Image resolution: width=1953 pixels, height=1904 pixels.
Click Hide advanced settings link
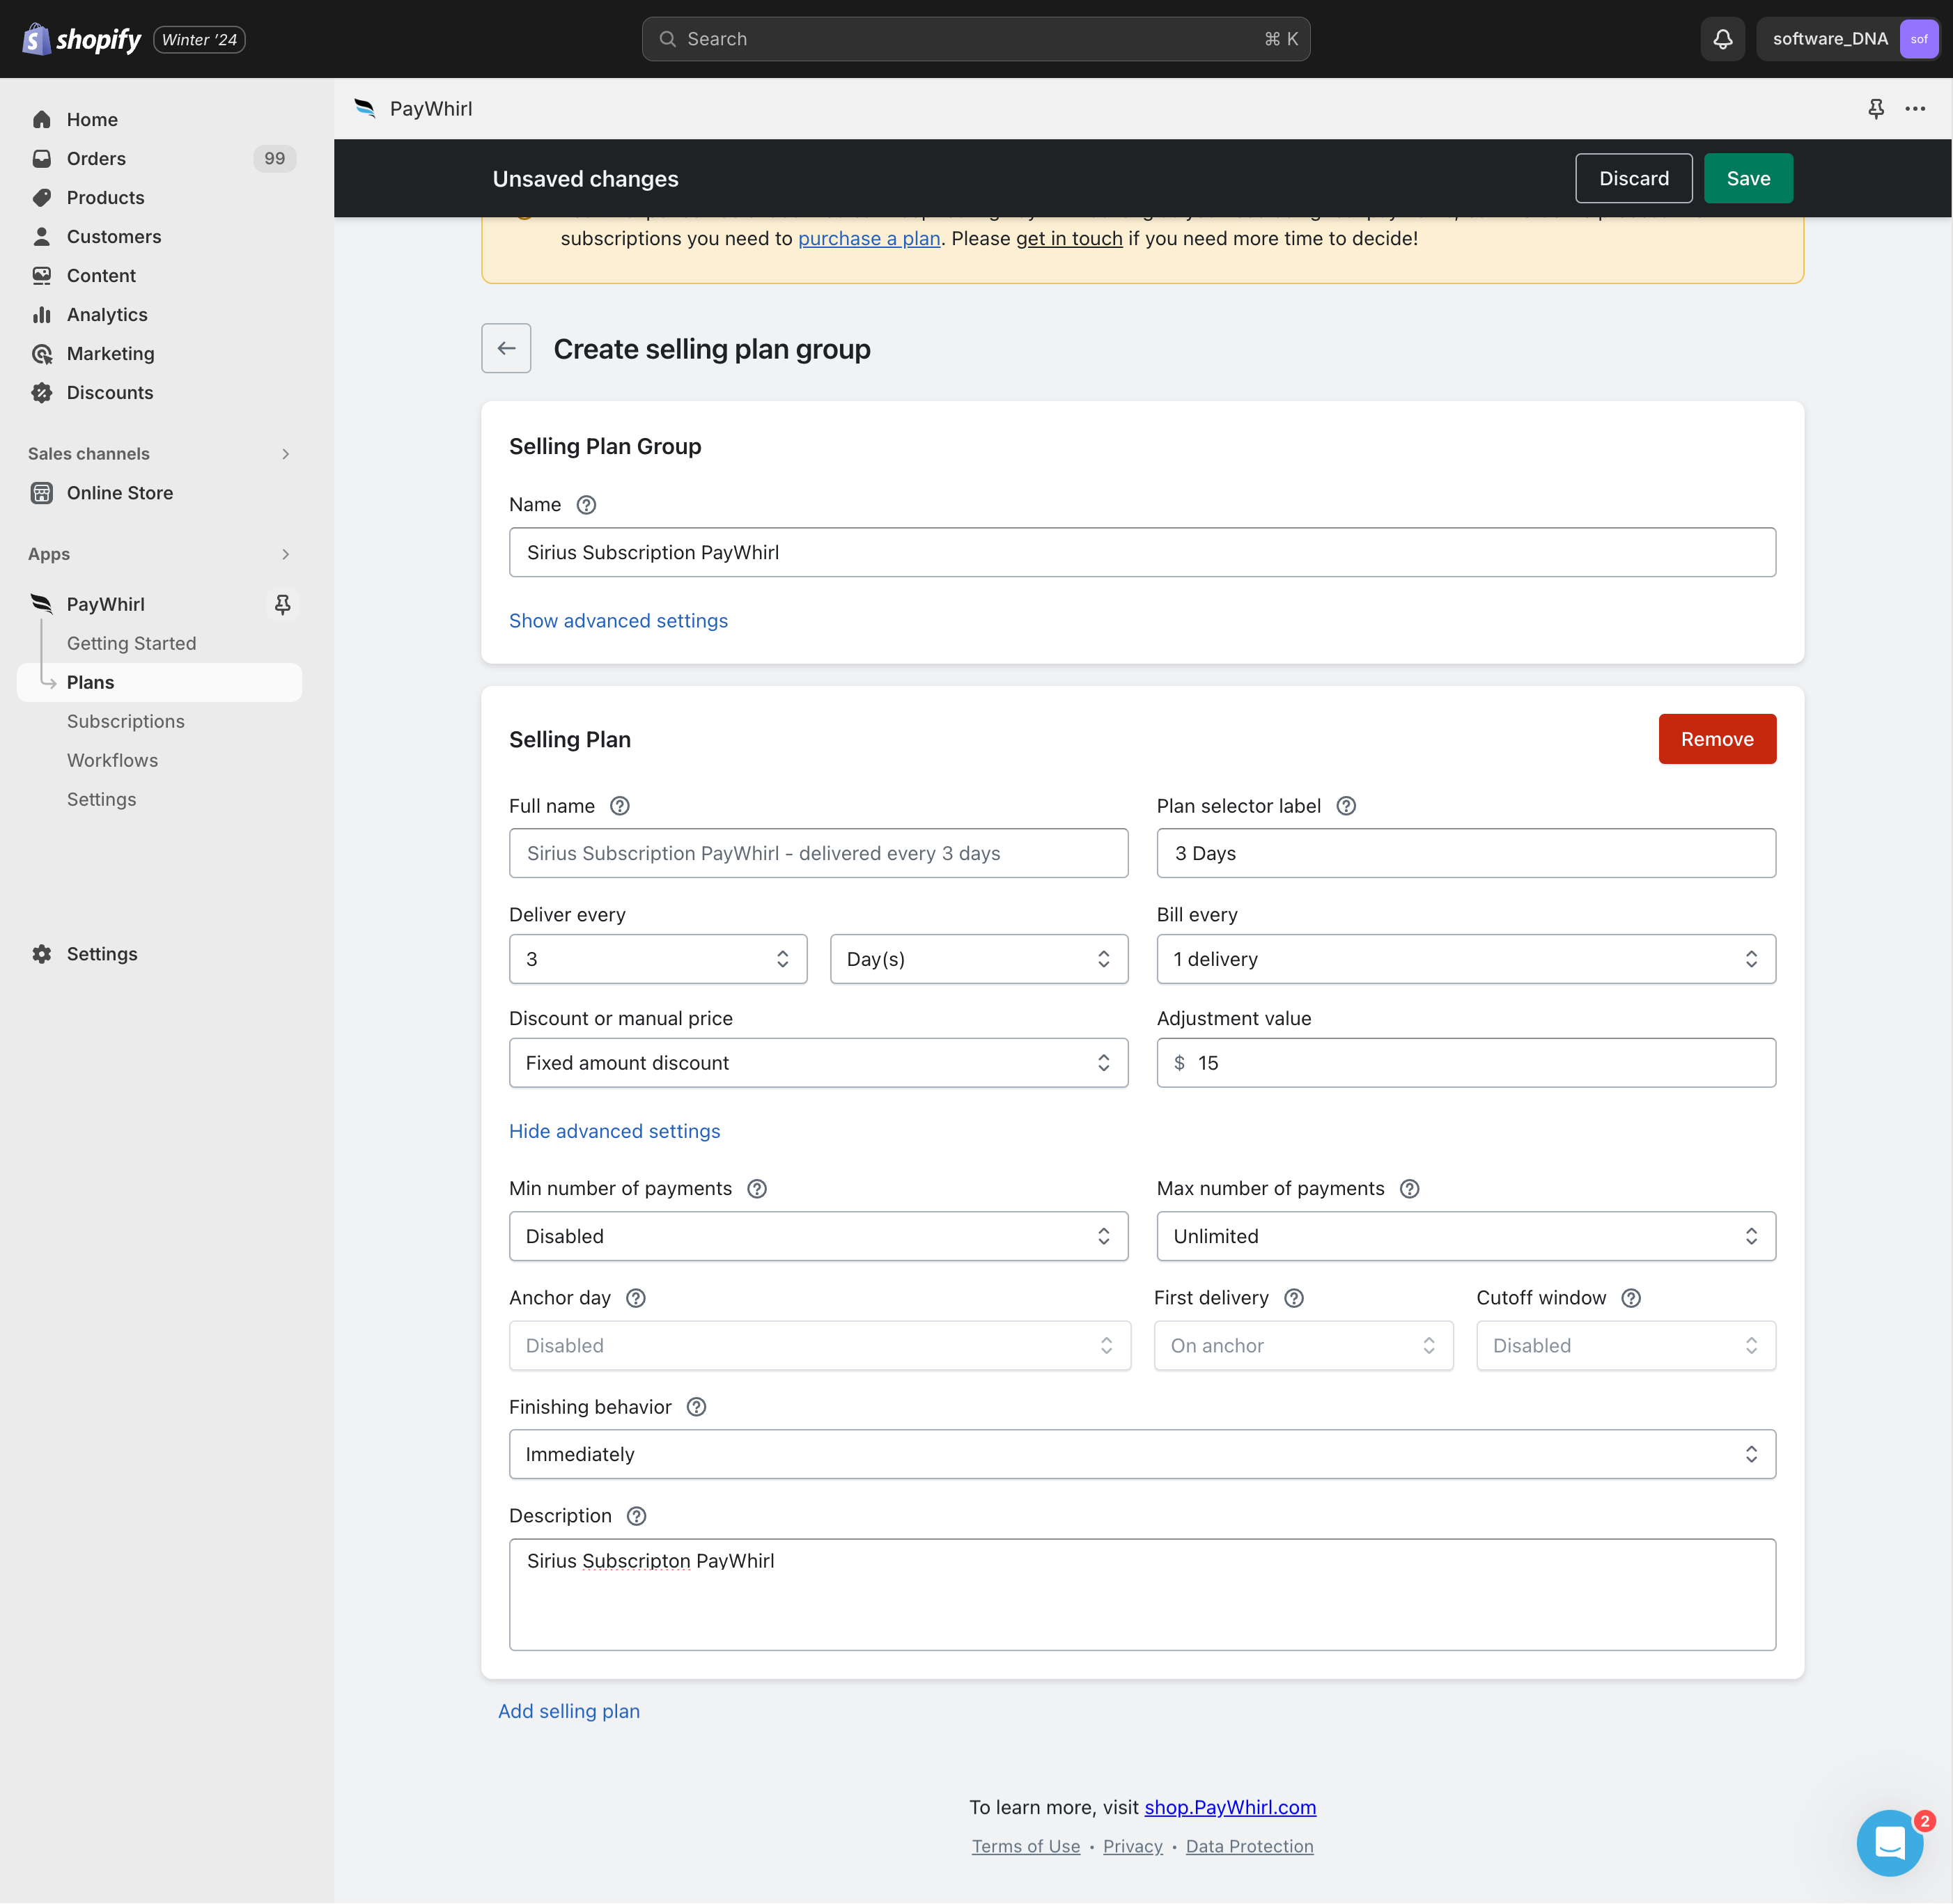point(614,1131)
